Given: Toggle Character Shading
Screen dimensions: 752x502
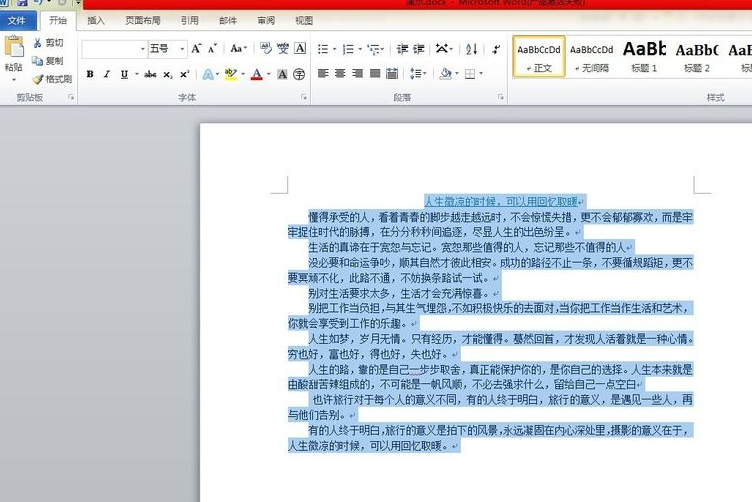Looking at the screenshot, I should pos(282,74).
